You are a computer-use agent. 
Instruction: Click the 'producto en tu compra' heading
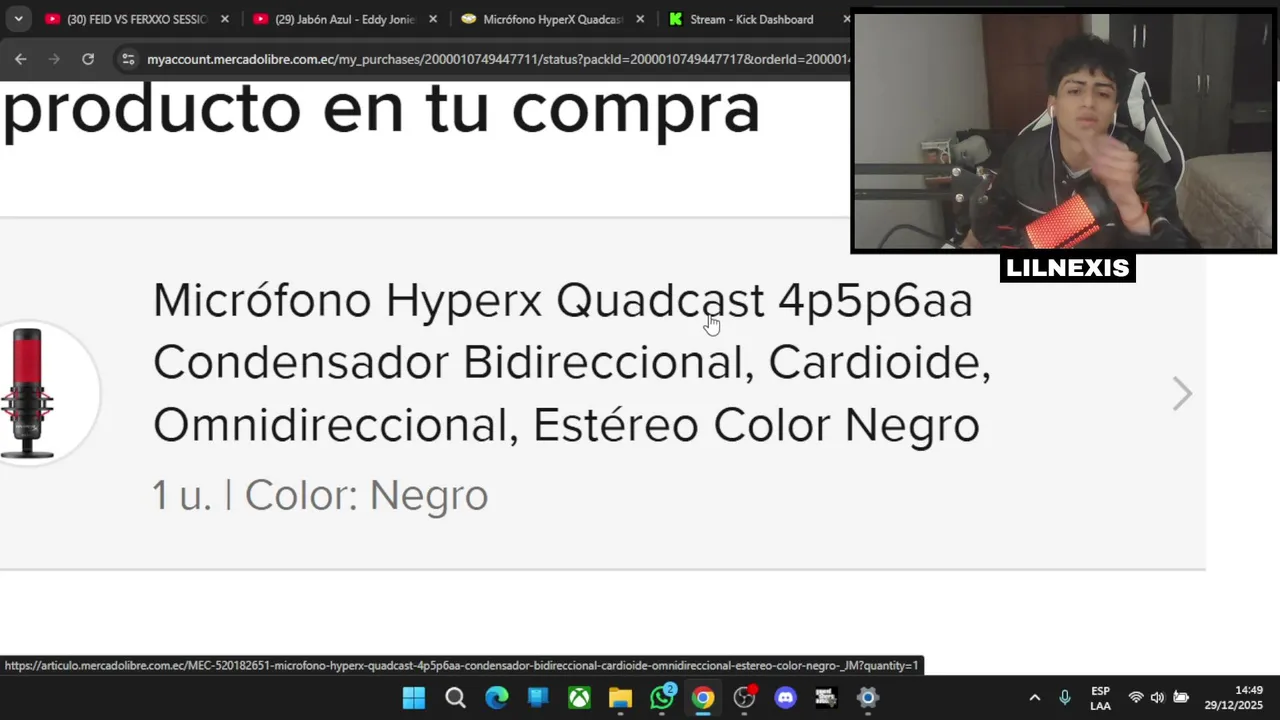381,108
